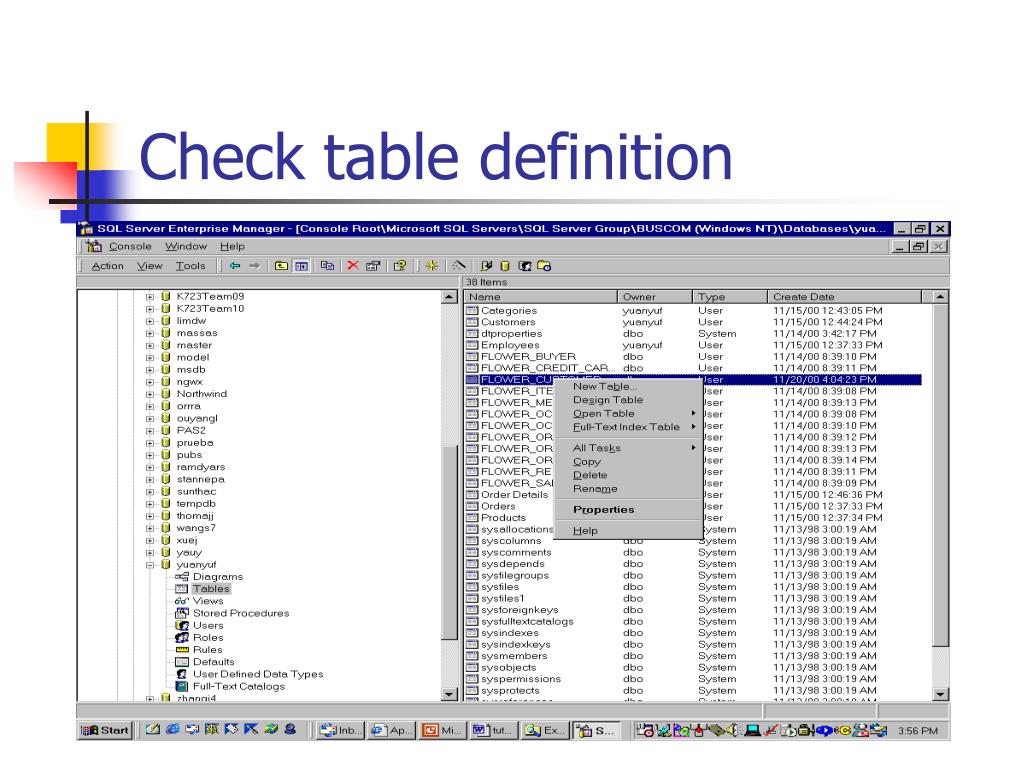
Task: Click the Start button on the taskbar
Action: (x=104, y=730)
